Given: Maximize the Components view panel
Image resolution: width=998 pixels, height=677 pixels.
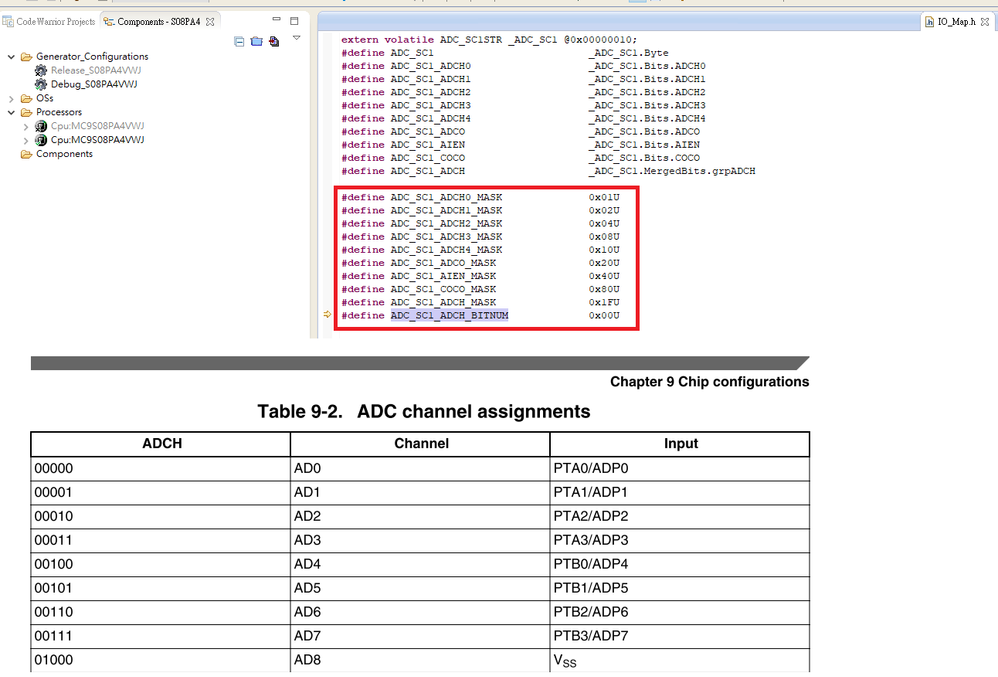Looking at the screenshot, I should [x=294, y=21].
